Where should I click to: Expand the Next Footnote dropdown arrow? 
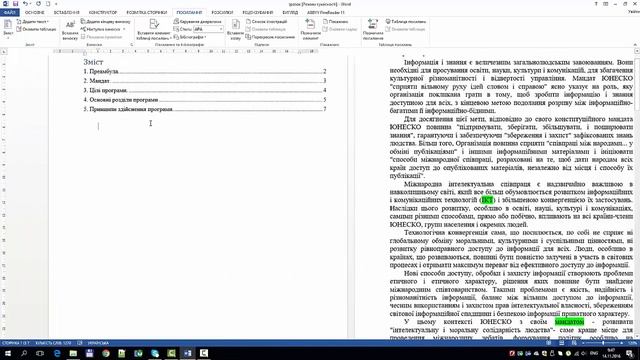point(124,29)
